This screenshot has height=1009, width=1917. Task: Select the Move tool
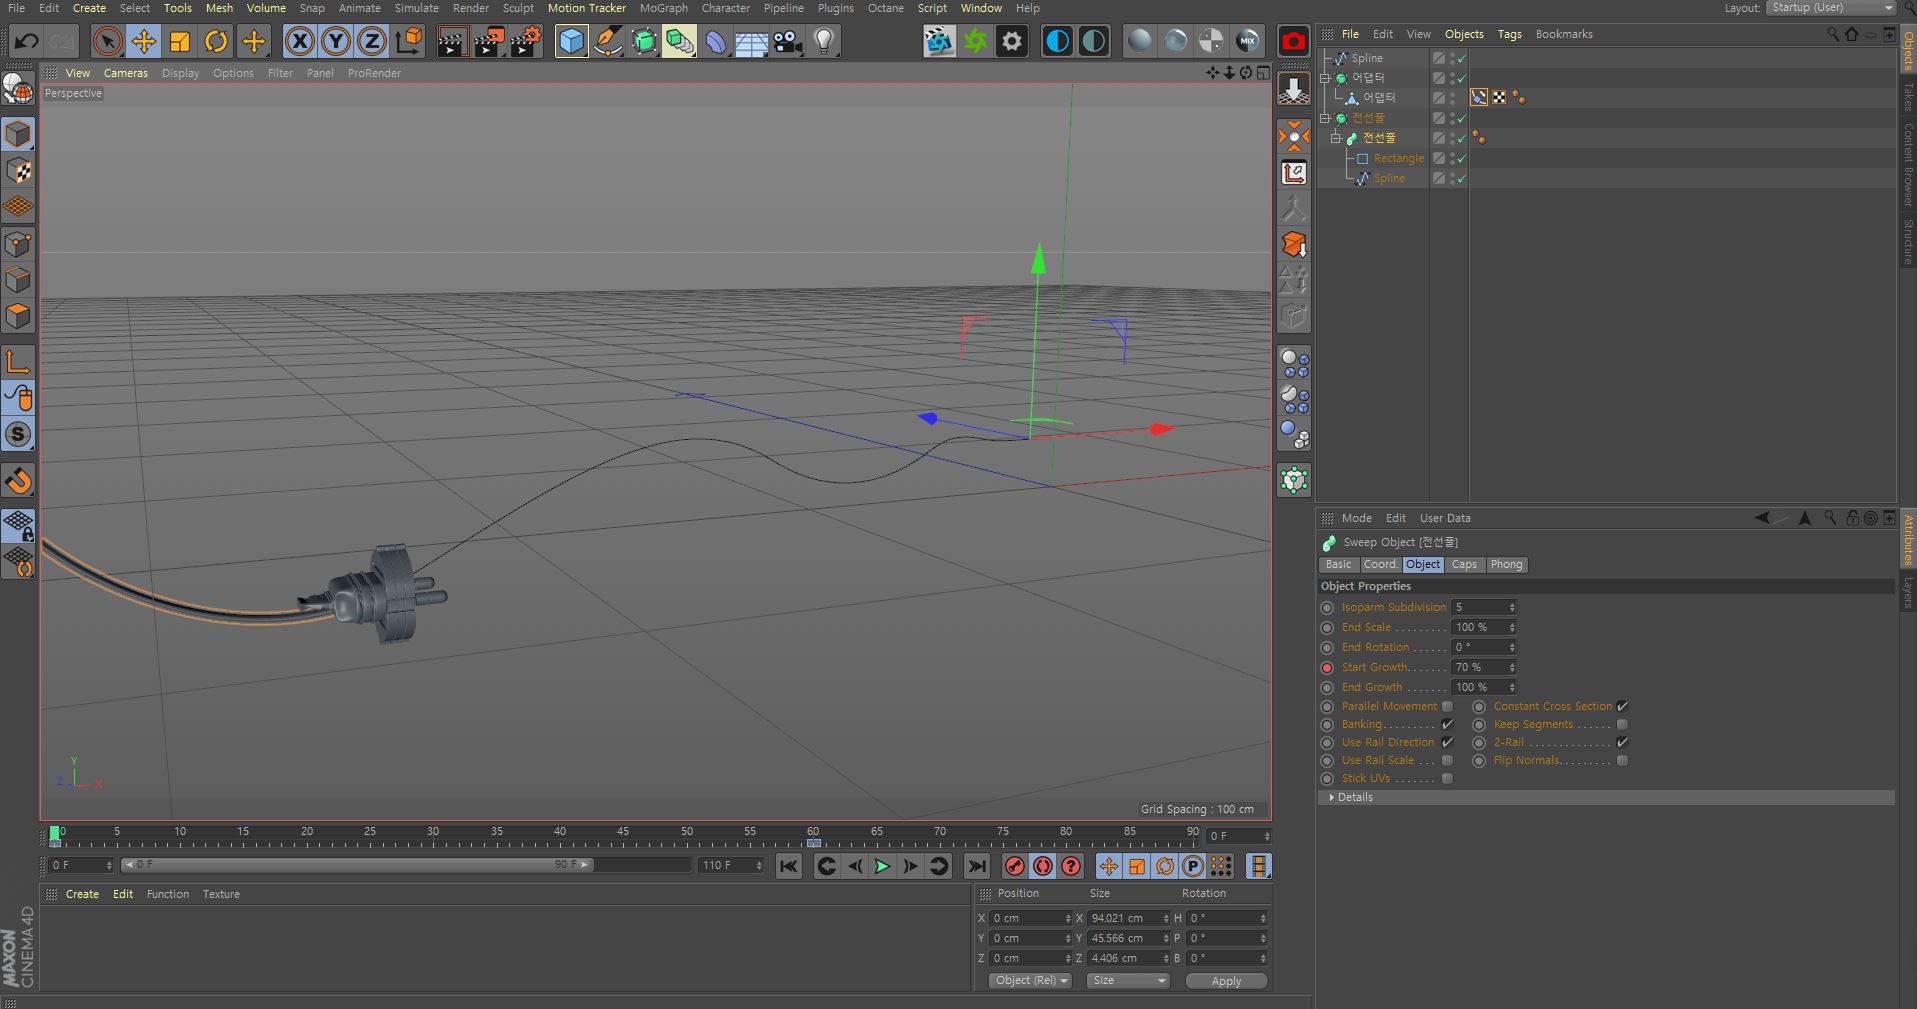(144, 41)
